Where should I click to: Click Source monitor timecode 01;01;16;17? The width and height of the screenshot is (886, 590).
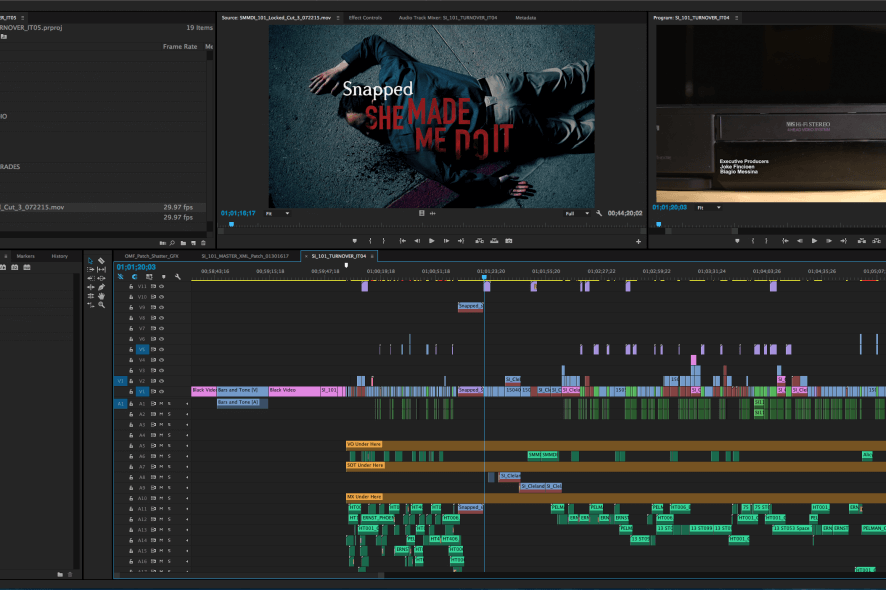pyautogui.click(x=238, y=214)
